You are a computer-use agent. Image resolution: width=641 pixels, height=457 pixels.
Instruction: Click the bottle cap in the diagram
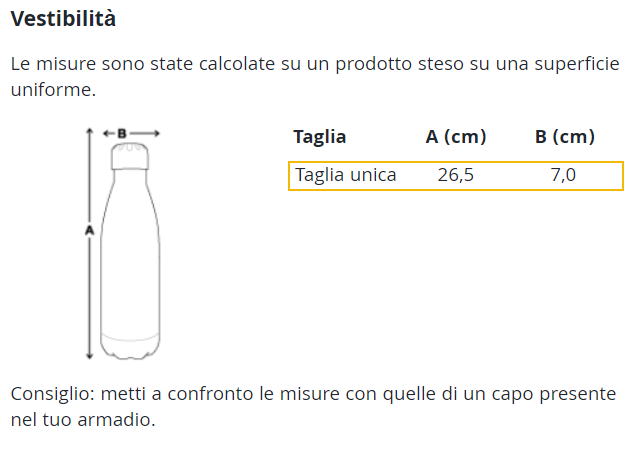click(130, 155)
